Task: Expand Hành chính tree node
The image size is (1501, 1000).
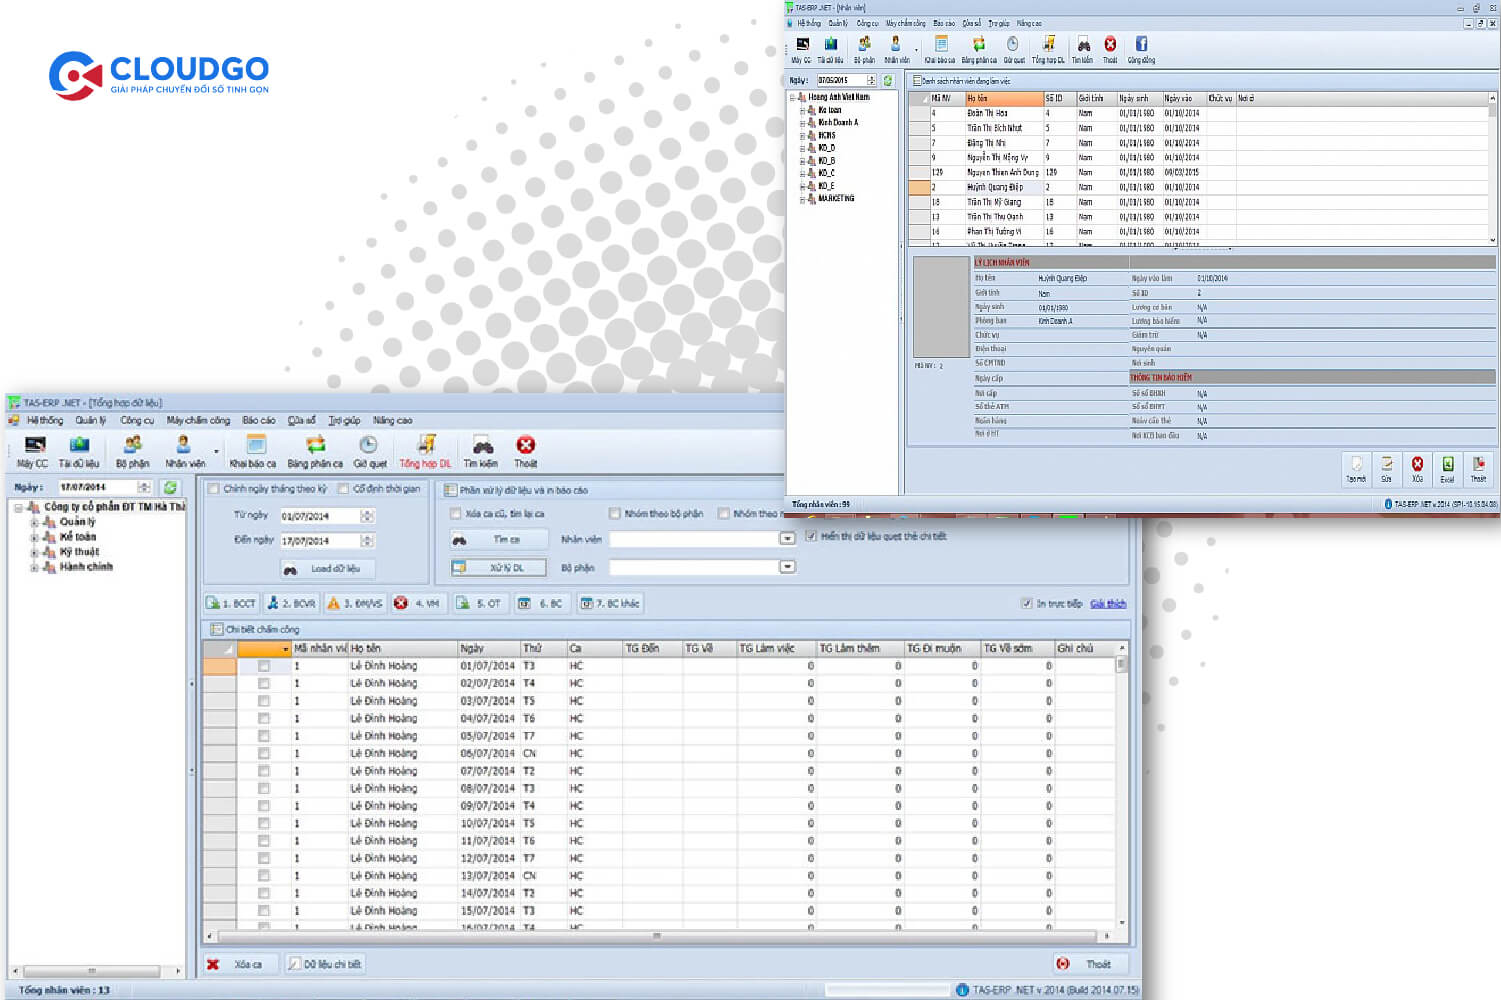Action: pyautogui.click(x=34, y=567)
